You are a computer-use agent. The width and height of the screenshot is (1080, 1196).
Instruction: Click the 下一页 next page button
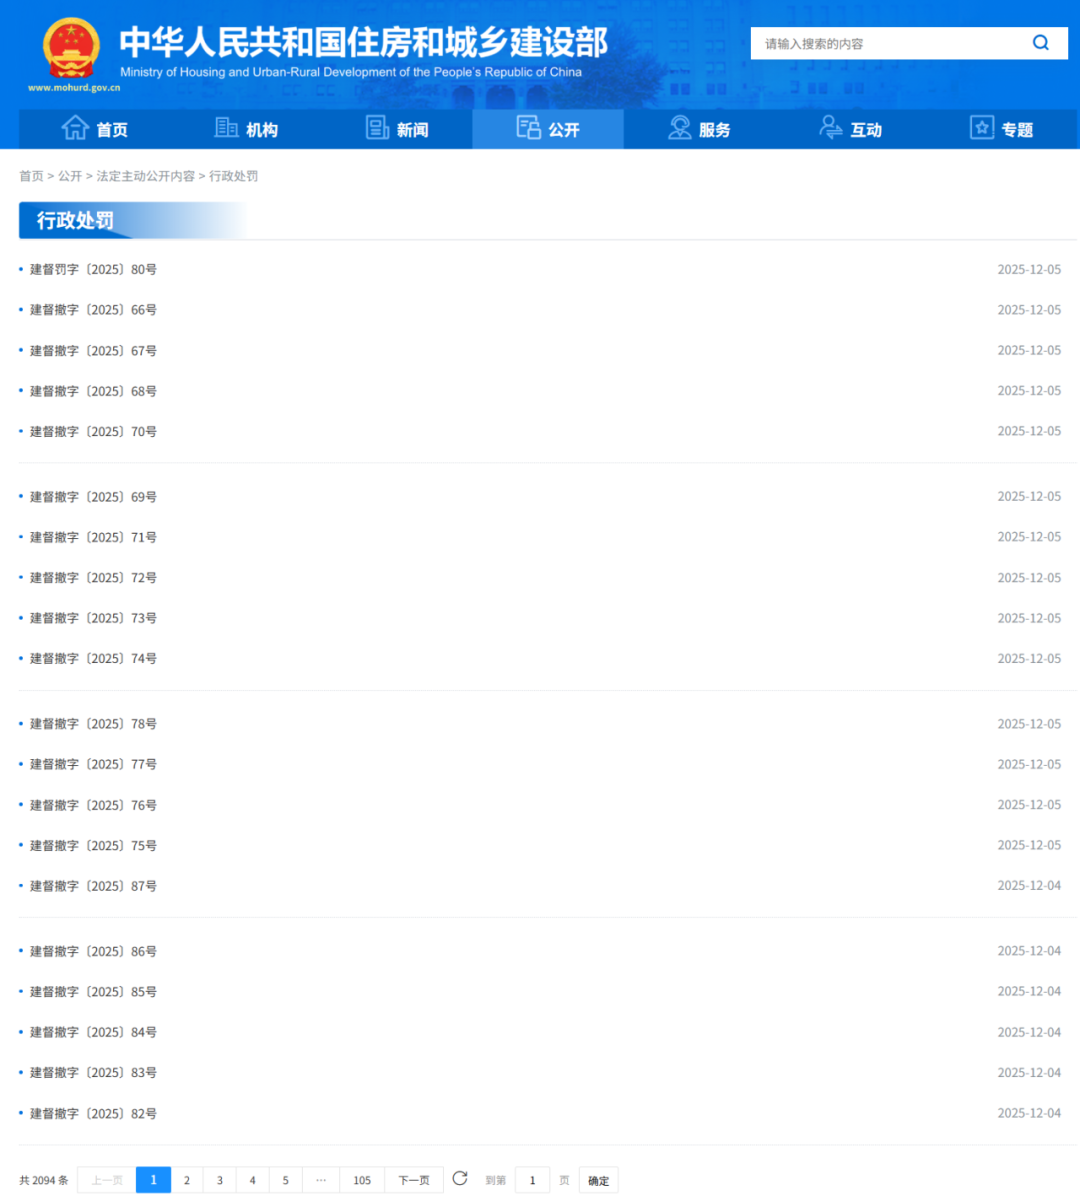point(414,1180)
